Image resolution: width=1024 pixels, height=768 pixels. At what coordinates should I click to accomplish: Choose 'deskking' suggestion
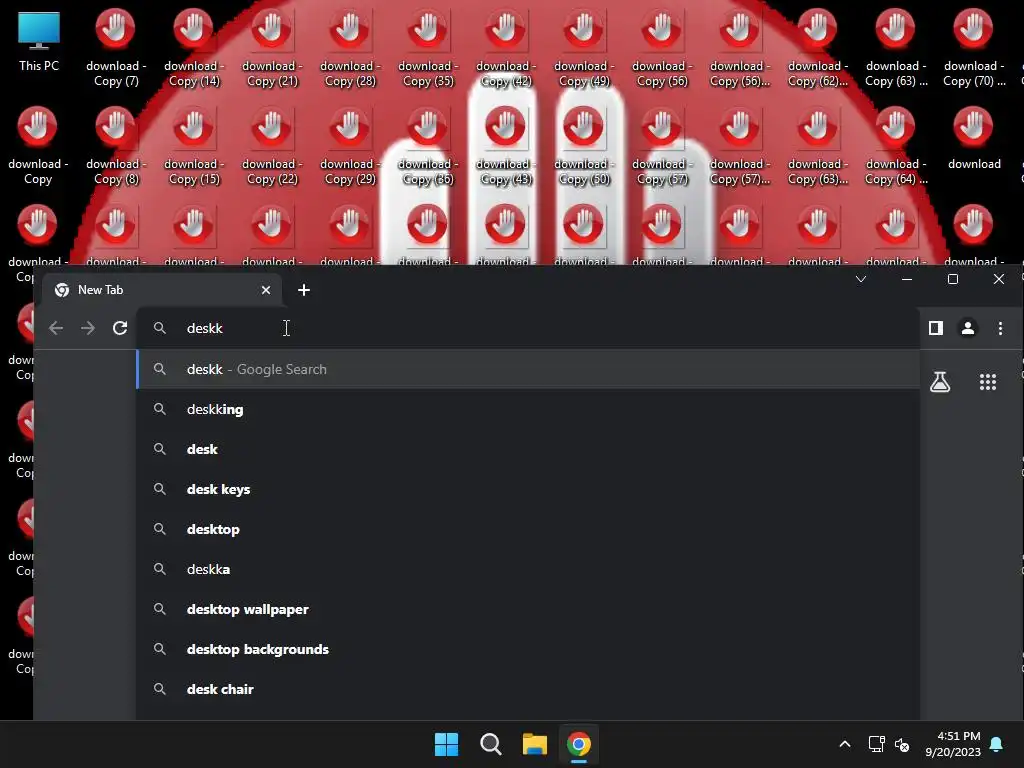(x=528, y=409)
